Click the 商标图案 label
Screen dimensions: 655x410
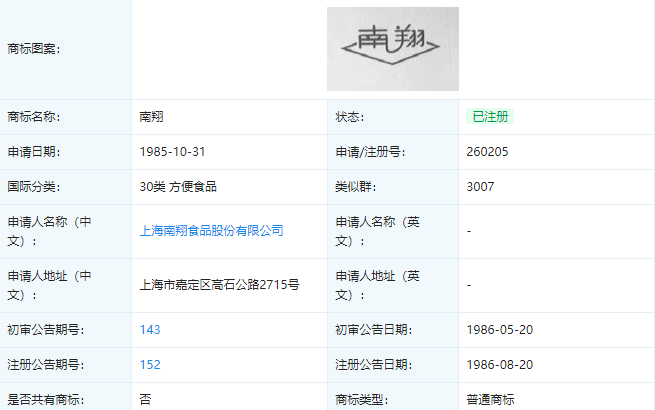tap(34, 49)
